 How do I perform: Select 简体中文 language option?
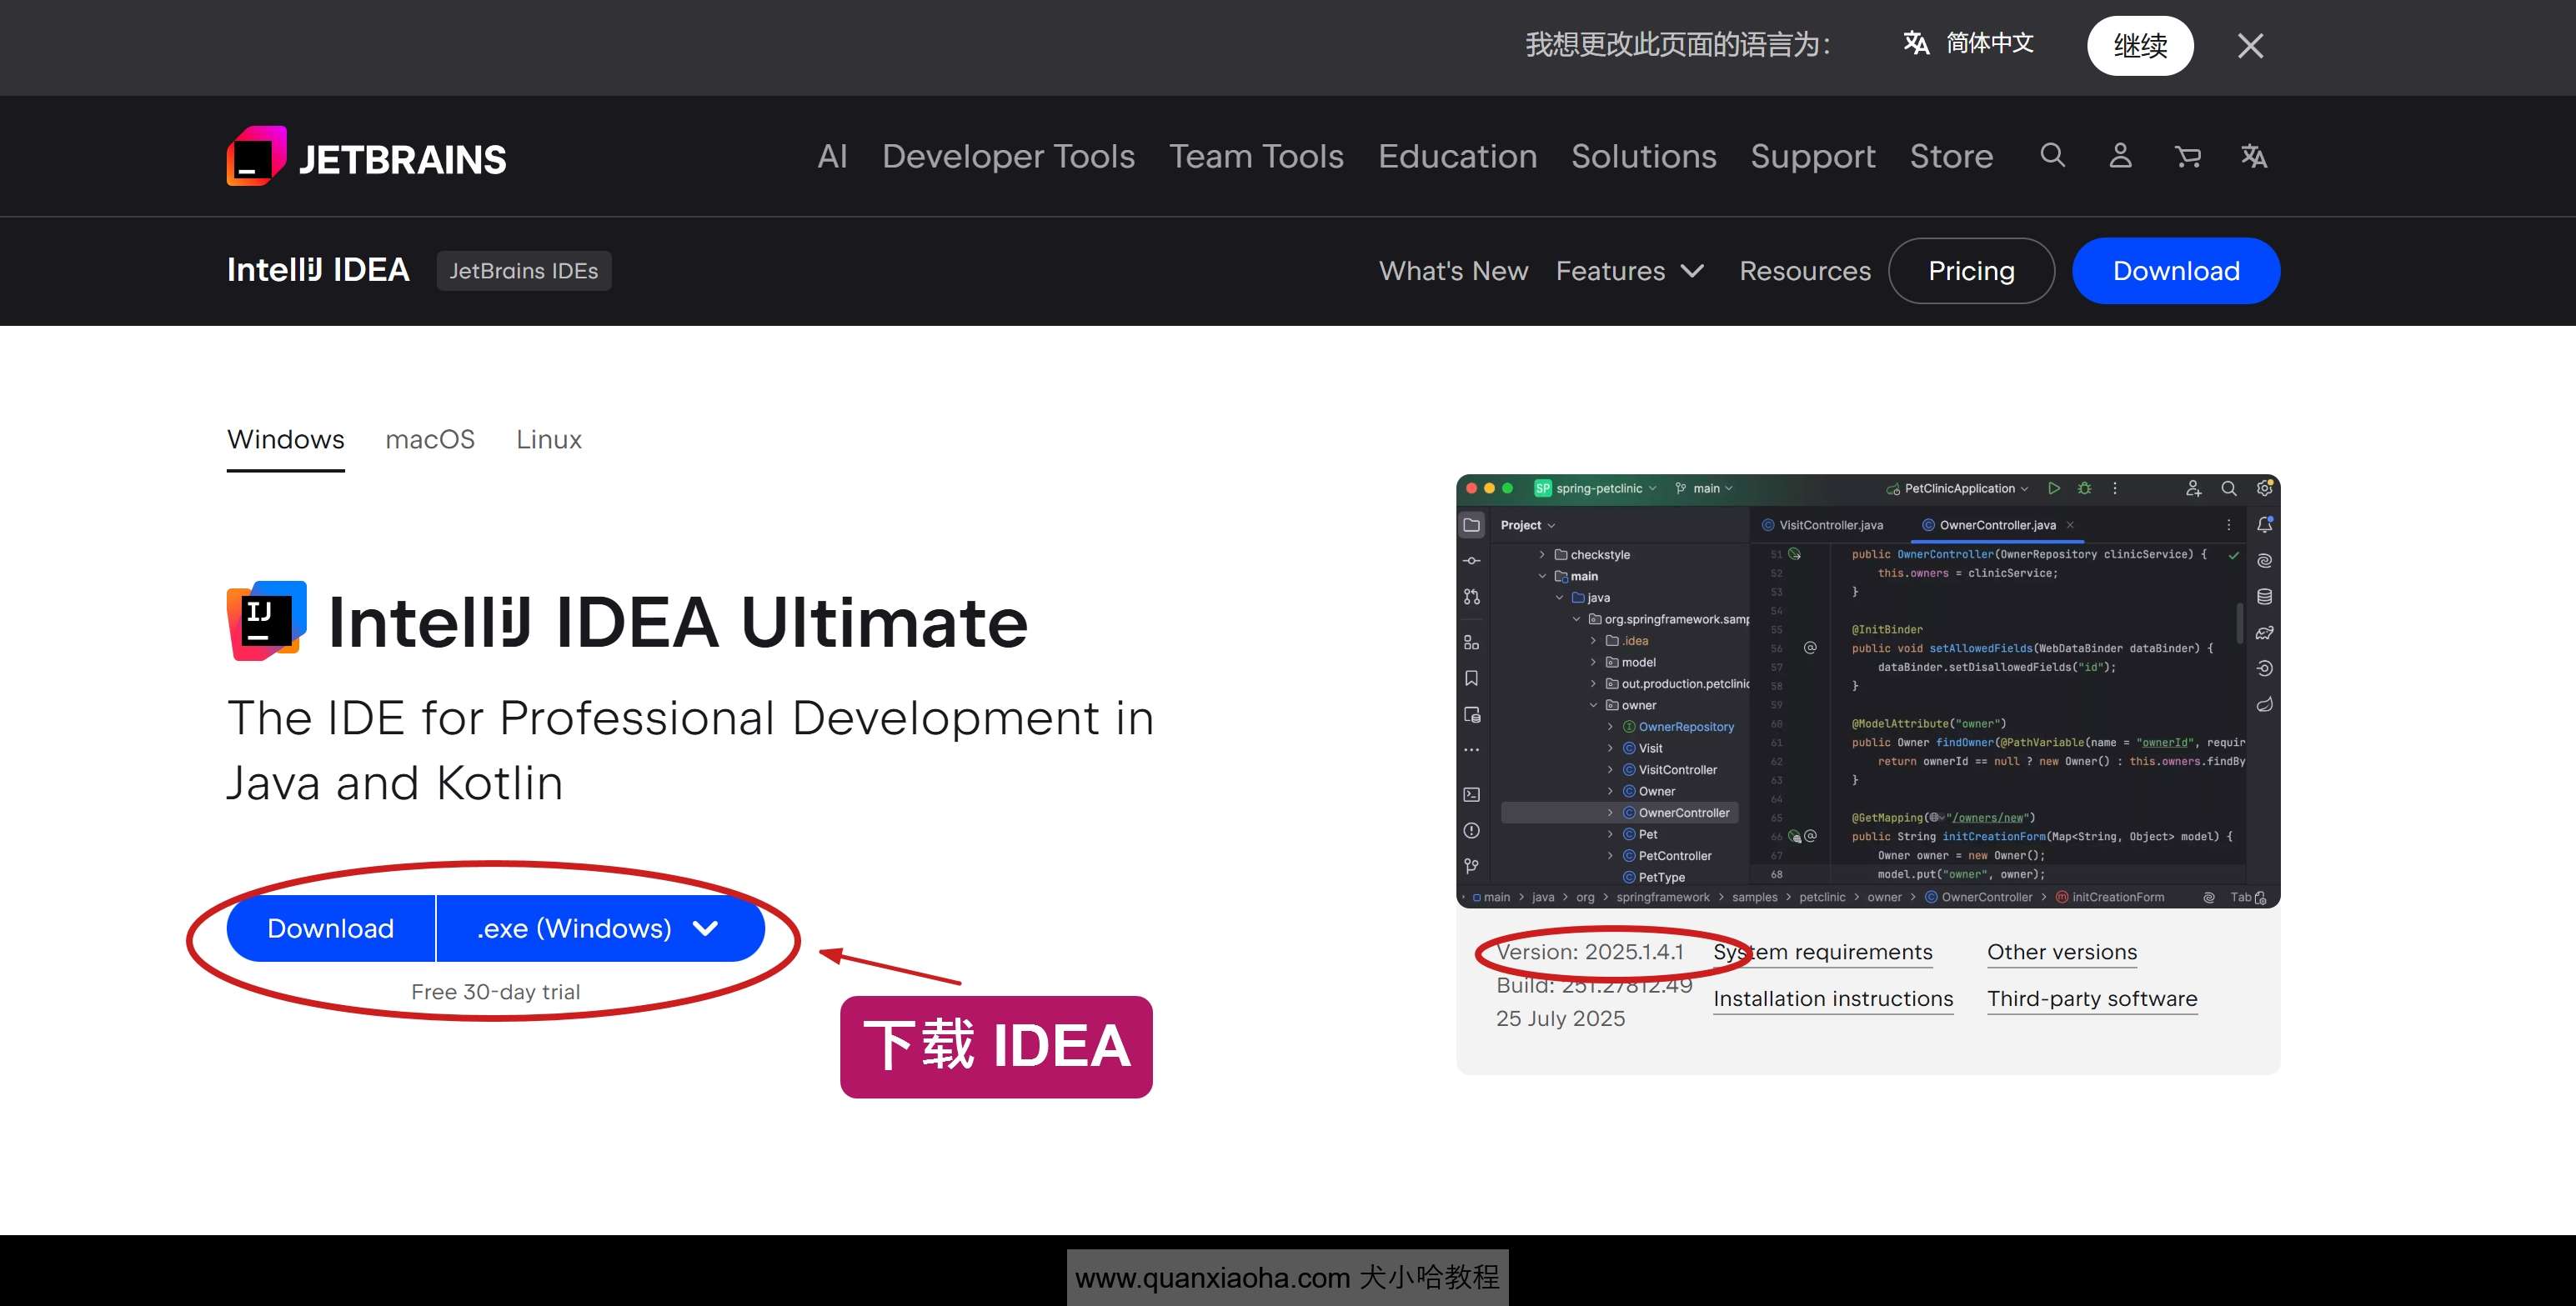1968,43
